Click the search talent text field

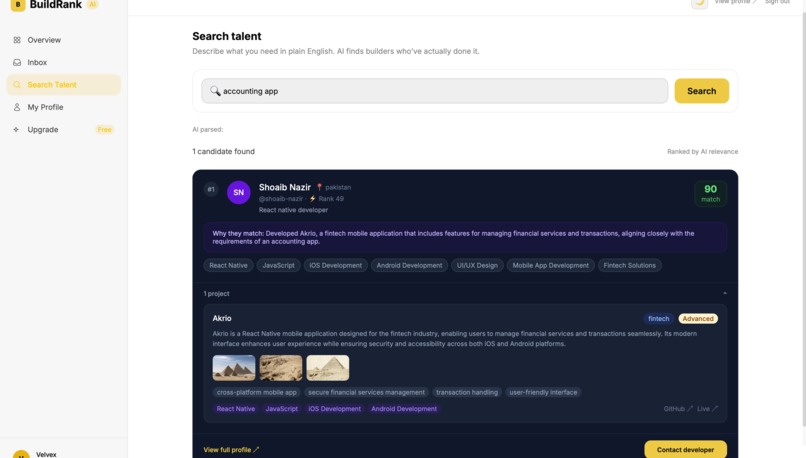434,91
